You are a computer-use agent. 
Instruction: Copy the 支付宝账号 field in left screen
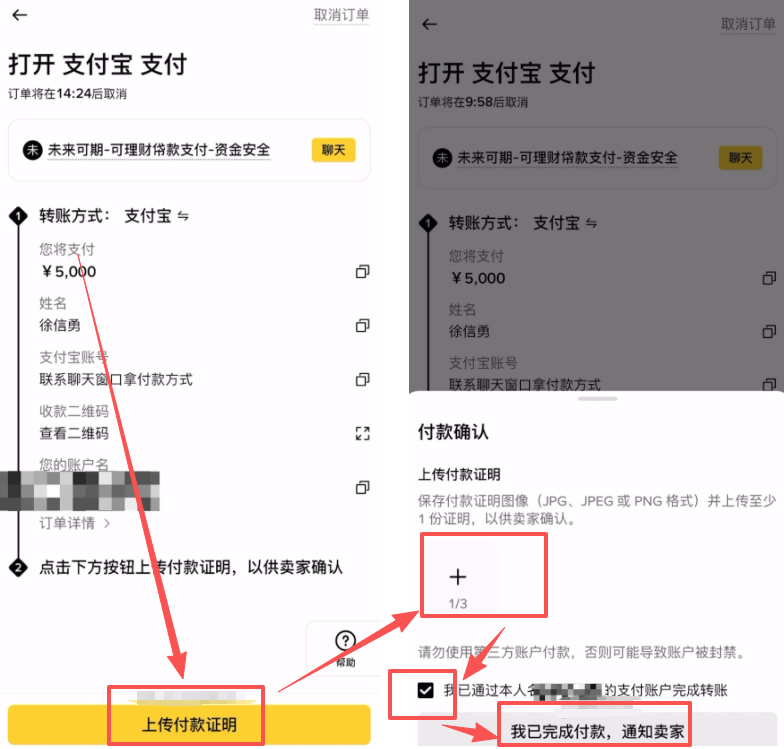pos(362,379)
